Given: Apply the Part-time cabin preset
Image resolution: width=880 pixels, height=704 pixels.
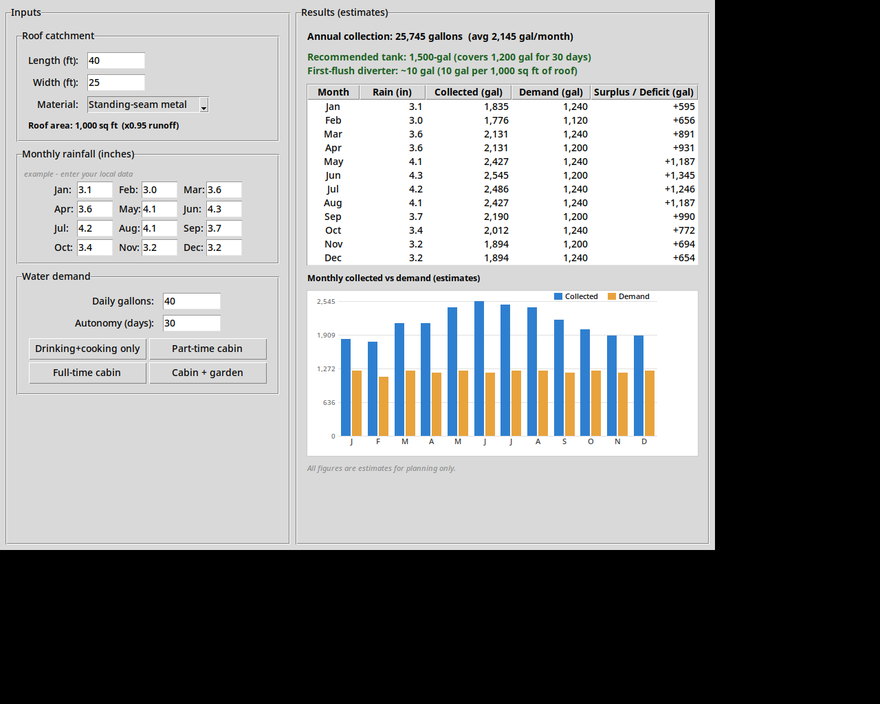Looking at the screenshot, I should 208,349.
